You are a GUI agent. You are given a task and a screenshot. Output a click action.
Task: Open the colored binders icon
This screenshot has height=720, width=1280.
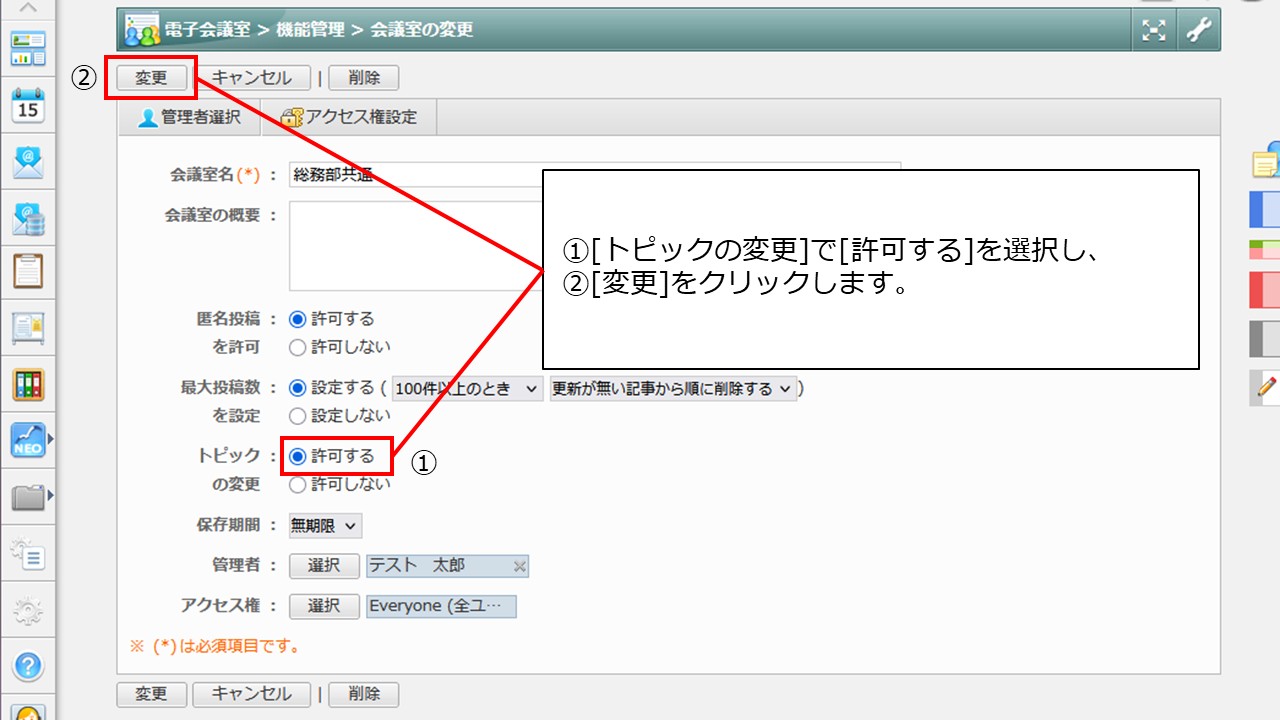coord(28,384)
